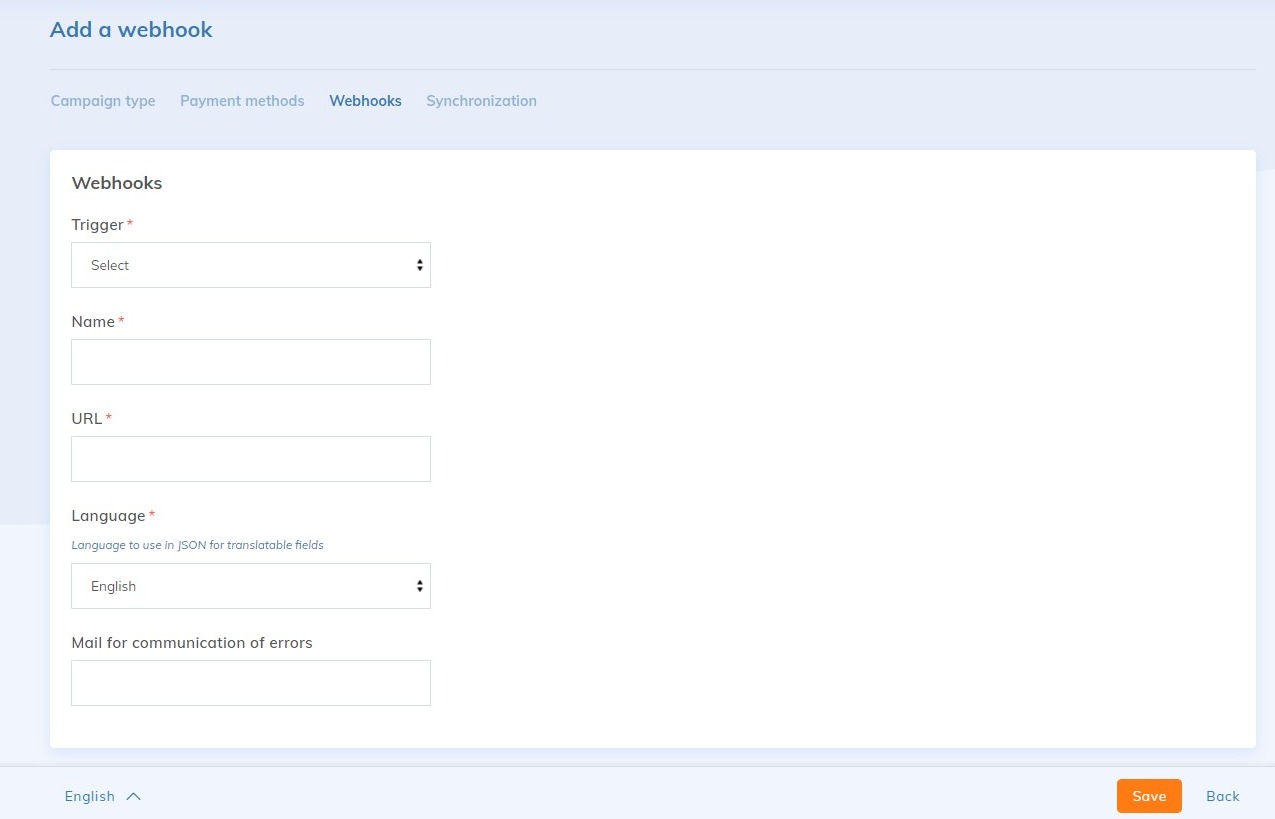The width and height of the screenshot is (1275, 819).
Task: Open the Trigger select dropdown
Action: point(250,264)
